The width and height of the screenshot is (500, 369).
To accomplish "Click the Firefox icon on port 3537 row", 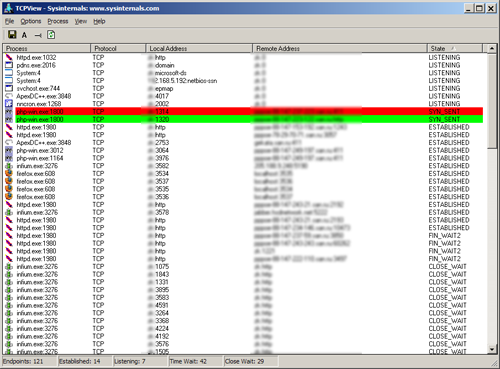I will [9, 181].
